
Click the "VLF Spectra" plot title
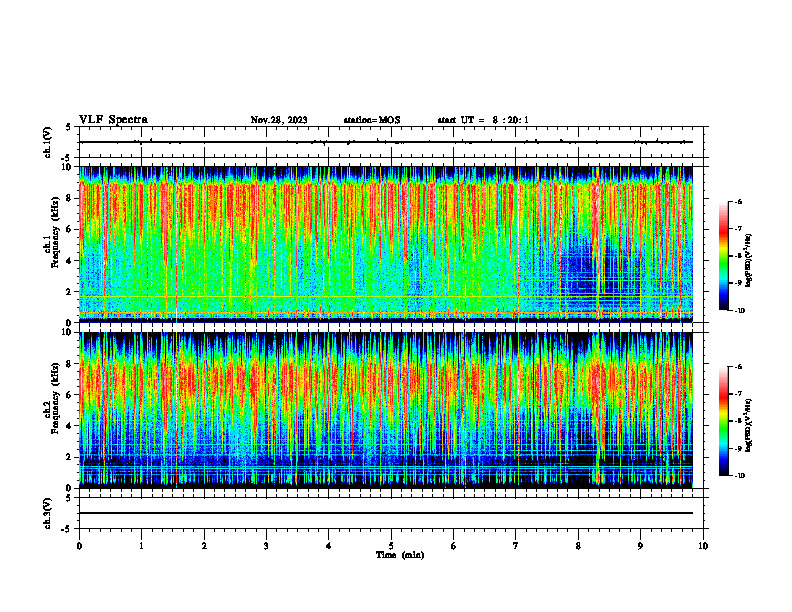pos(113,120)
